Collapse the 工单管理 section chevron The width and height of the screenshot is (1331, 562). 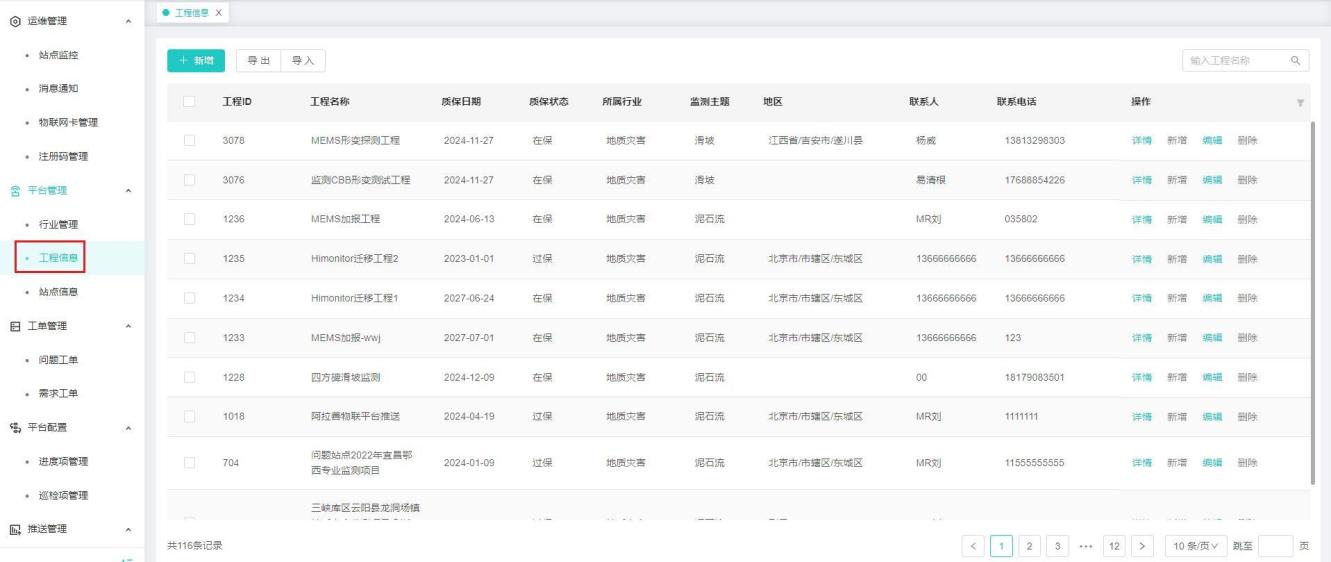(x=127, y=326)
